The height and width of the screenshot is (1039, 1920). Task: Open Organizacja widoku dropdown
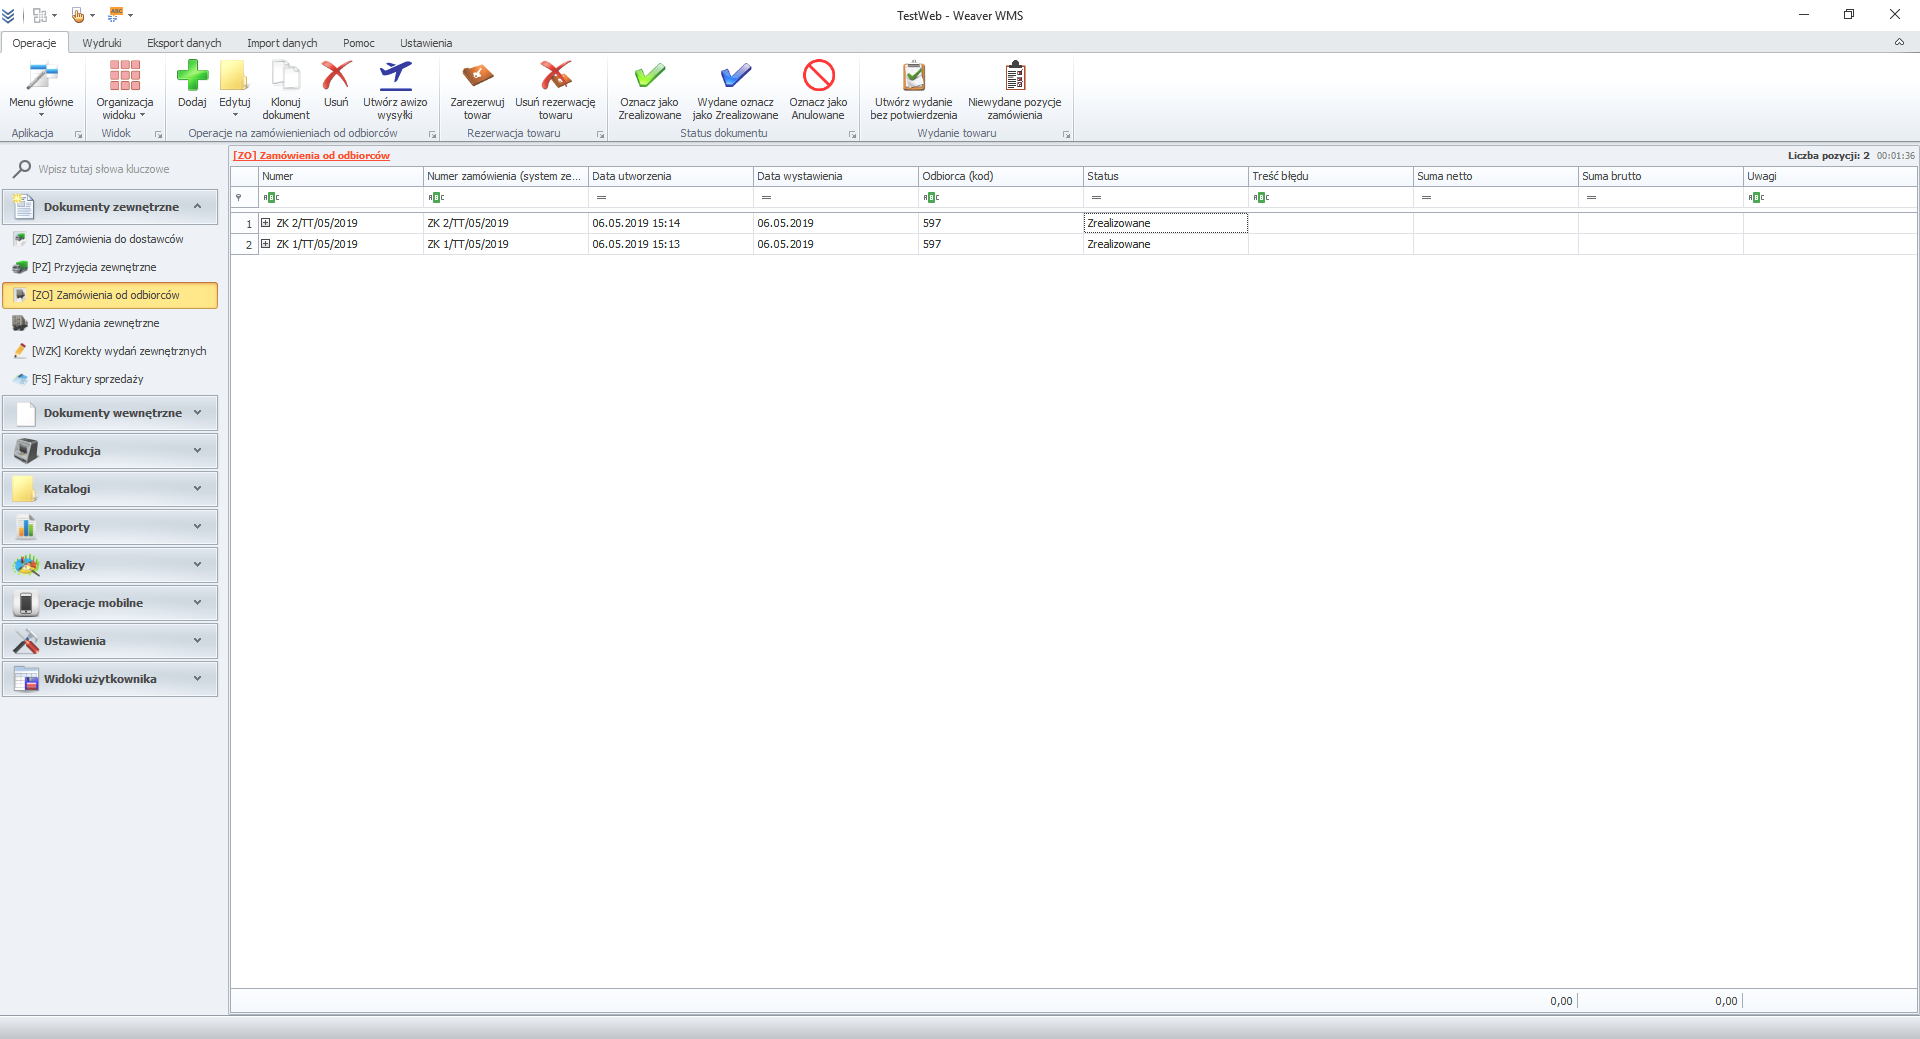pos(125,90)
